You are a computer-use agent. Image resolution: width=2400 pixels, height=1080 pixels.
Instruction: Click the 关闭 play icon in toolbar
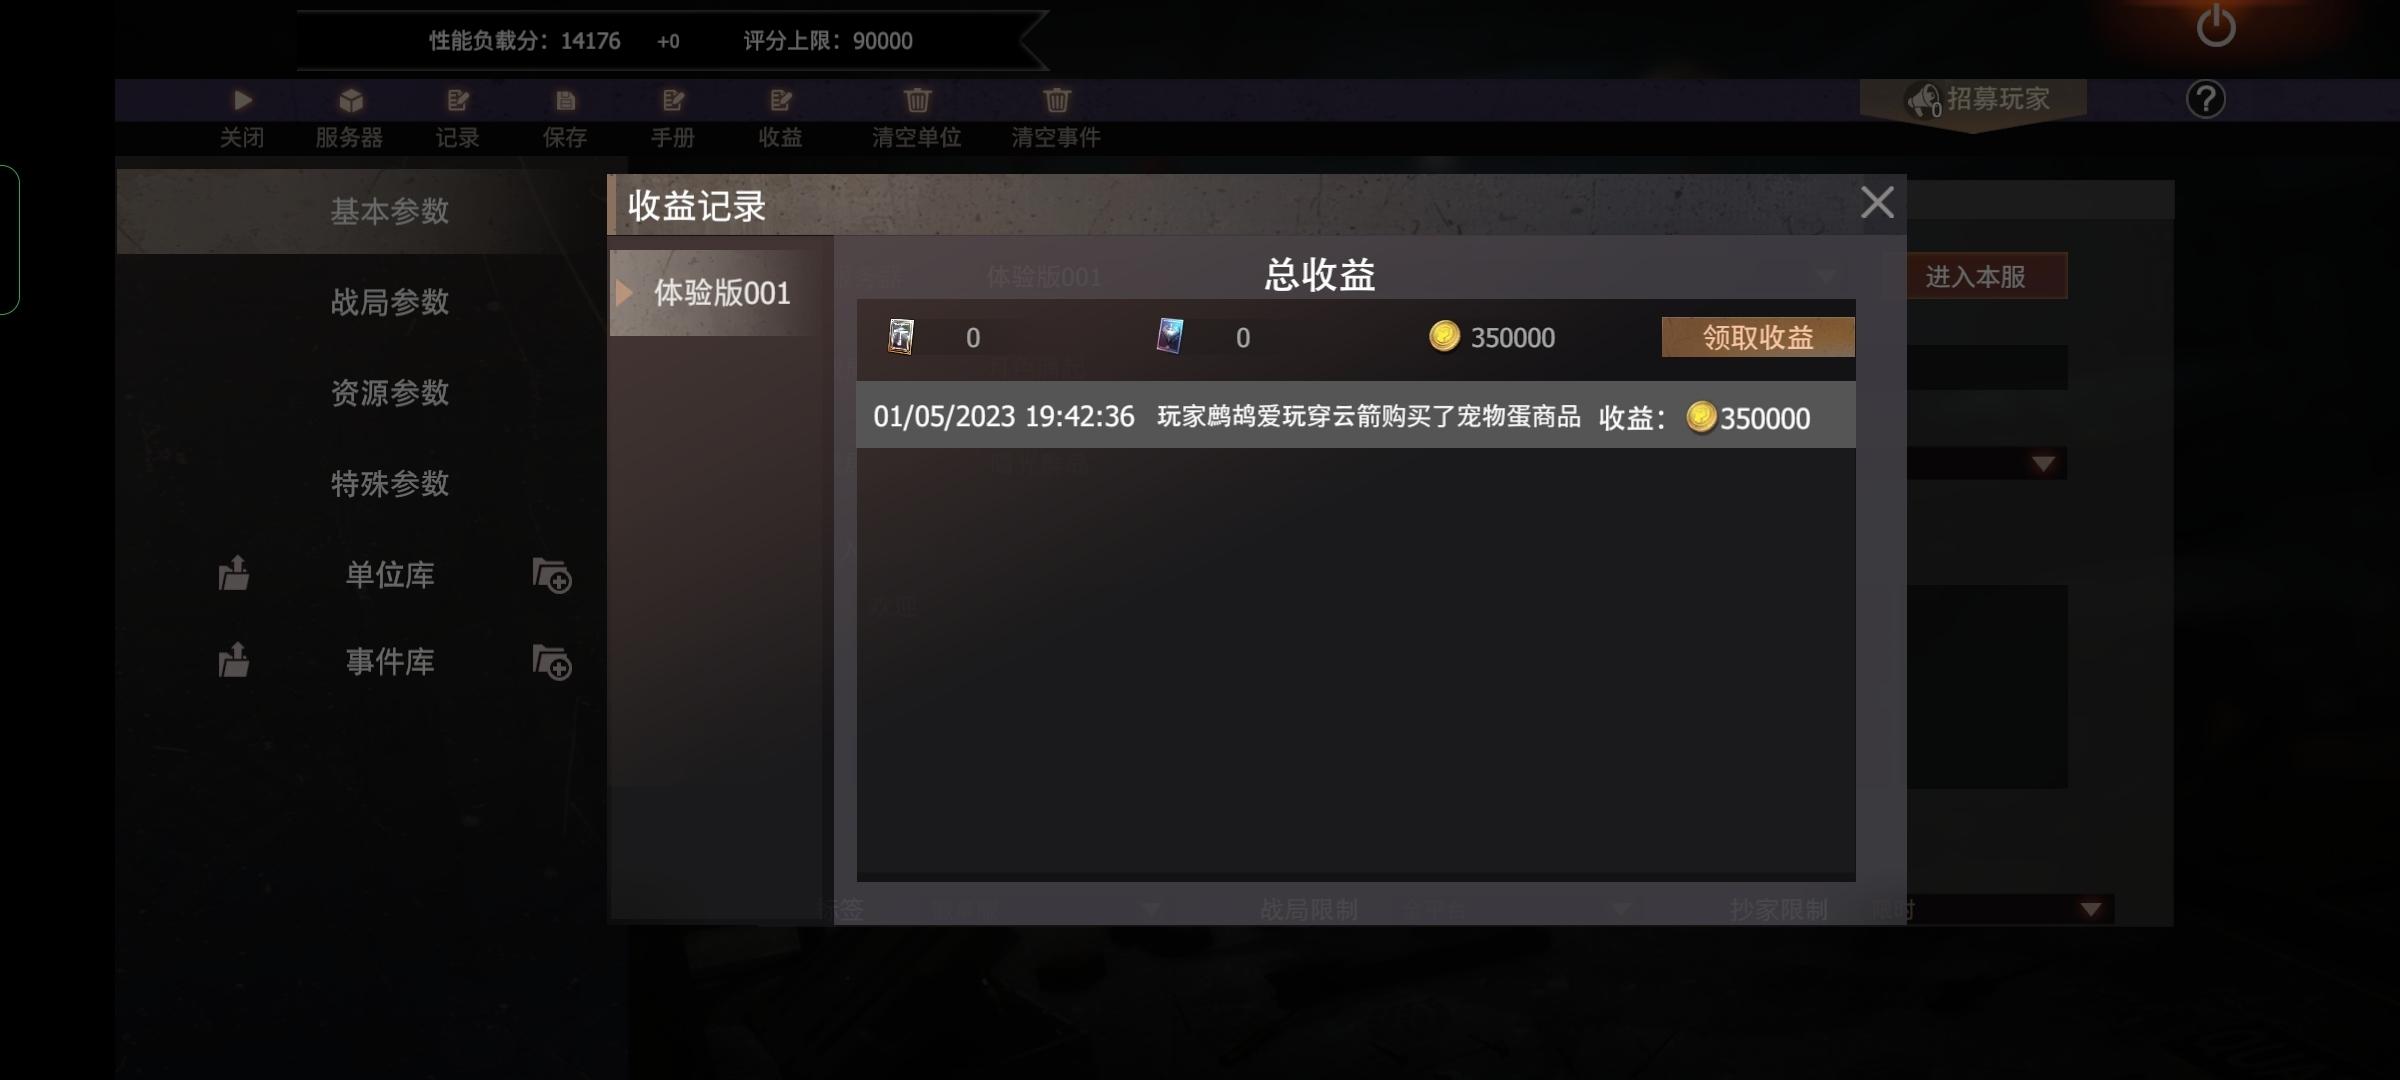(x=242, y=100)
